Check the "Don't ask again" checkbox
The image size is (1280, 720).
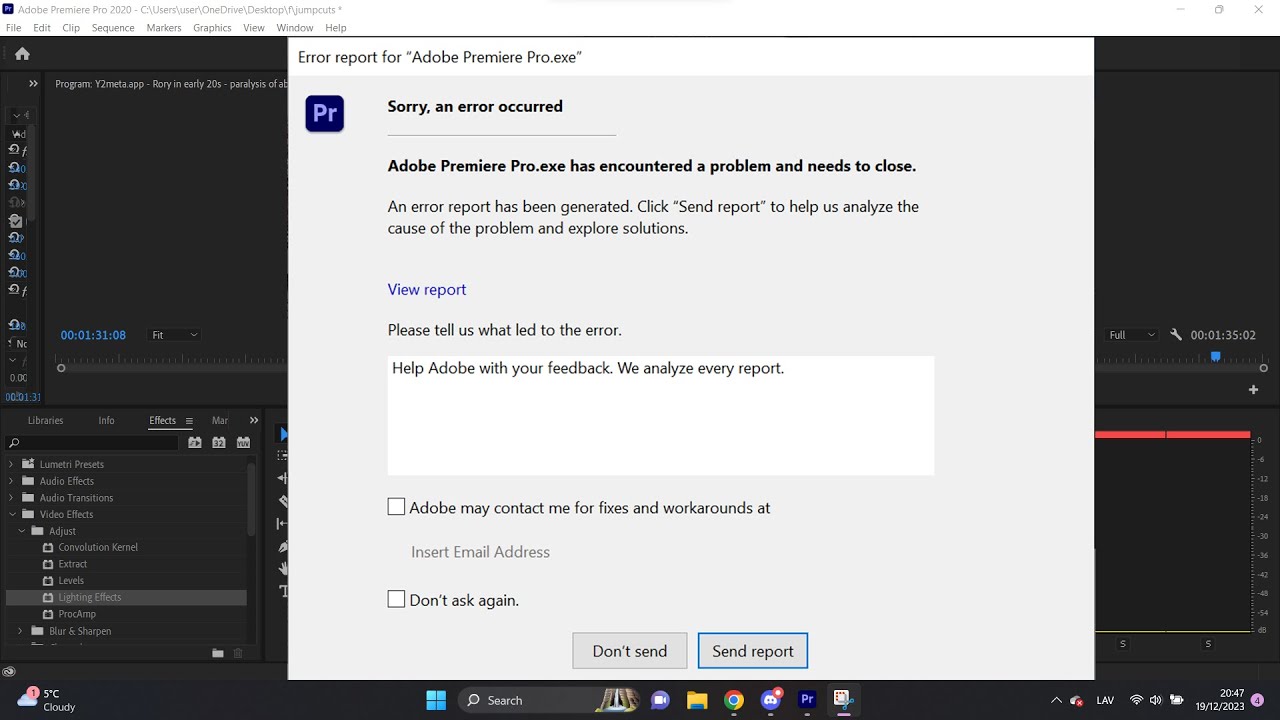tap(396, 599)
